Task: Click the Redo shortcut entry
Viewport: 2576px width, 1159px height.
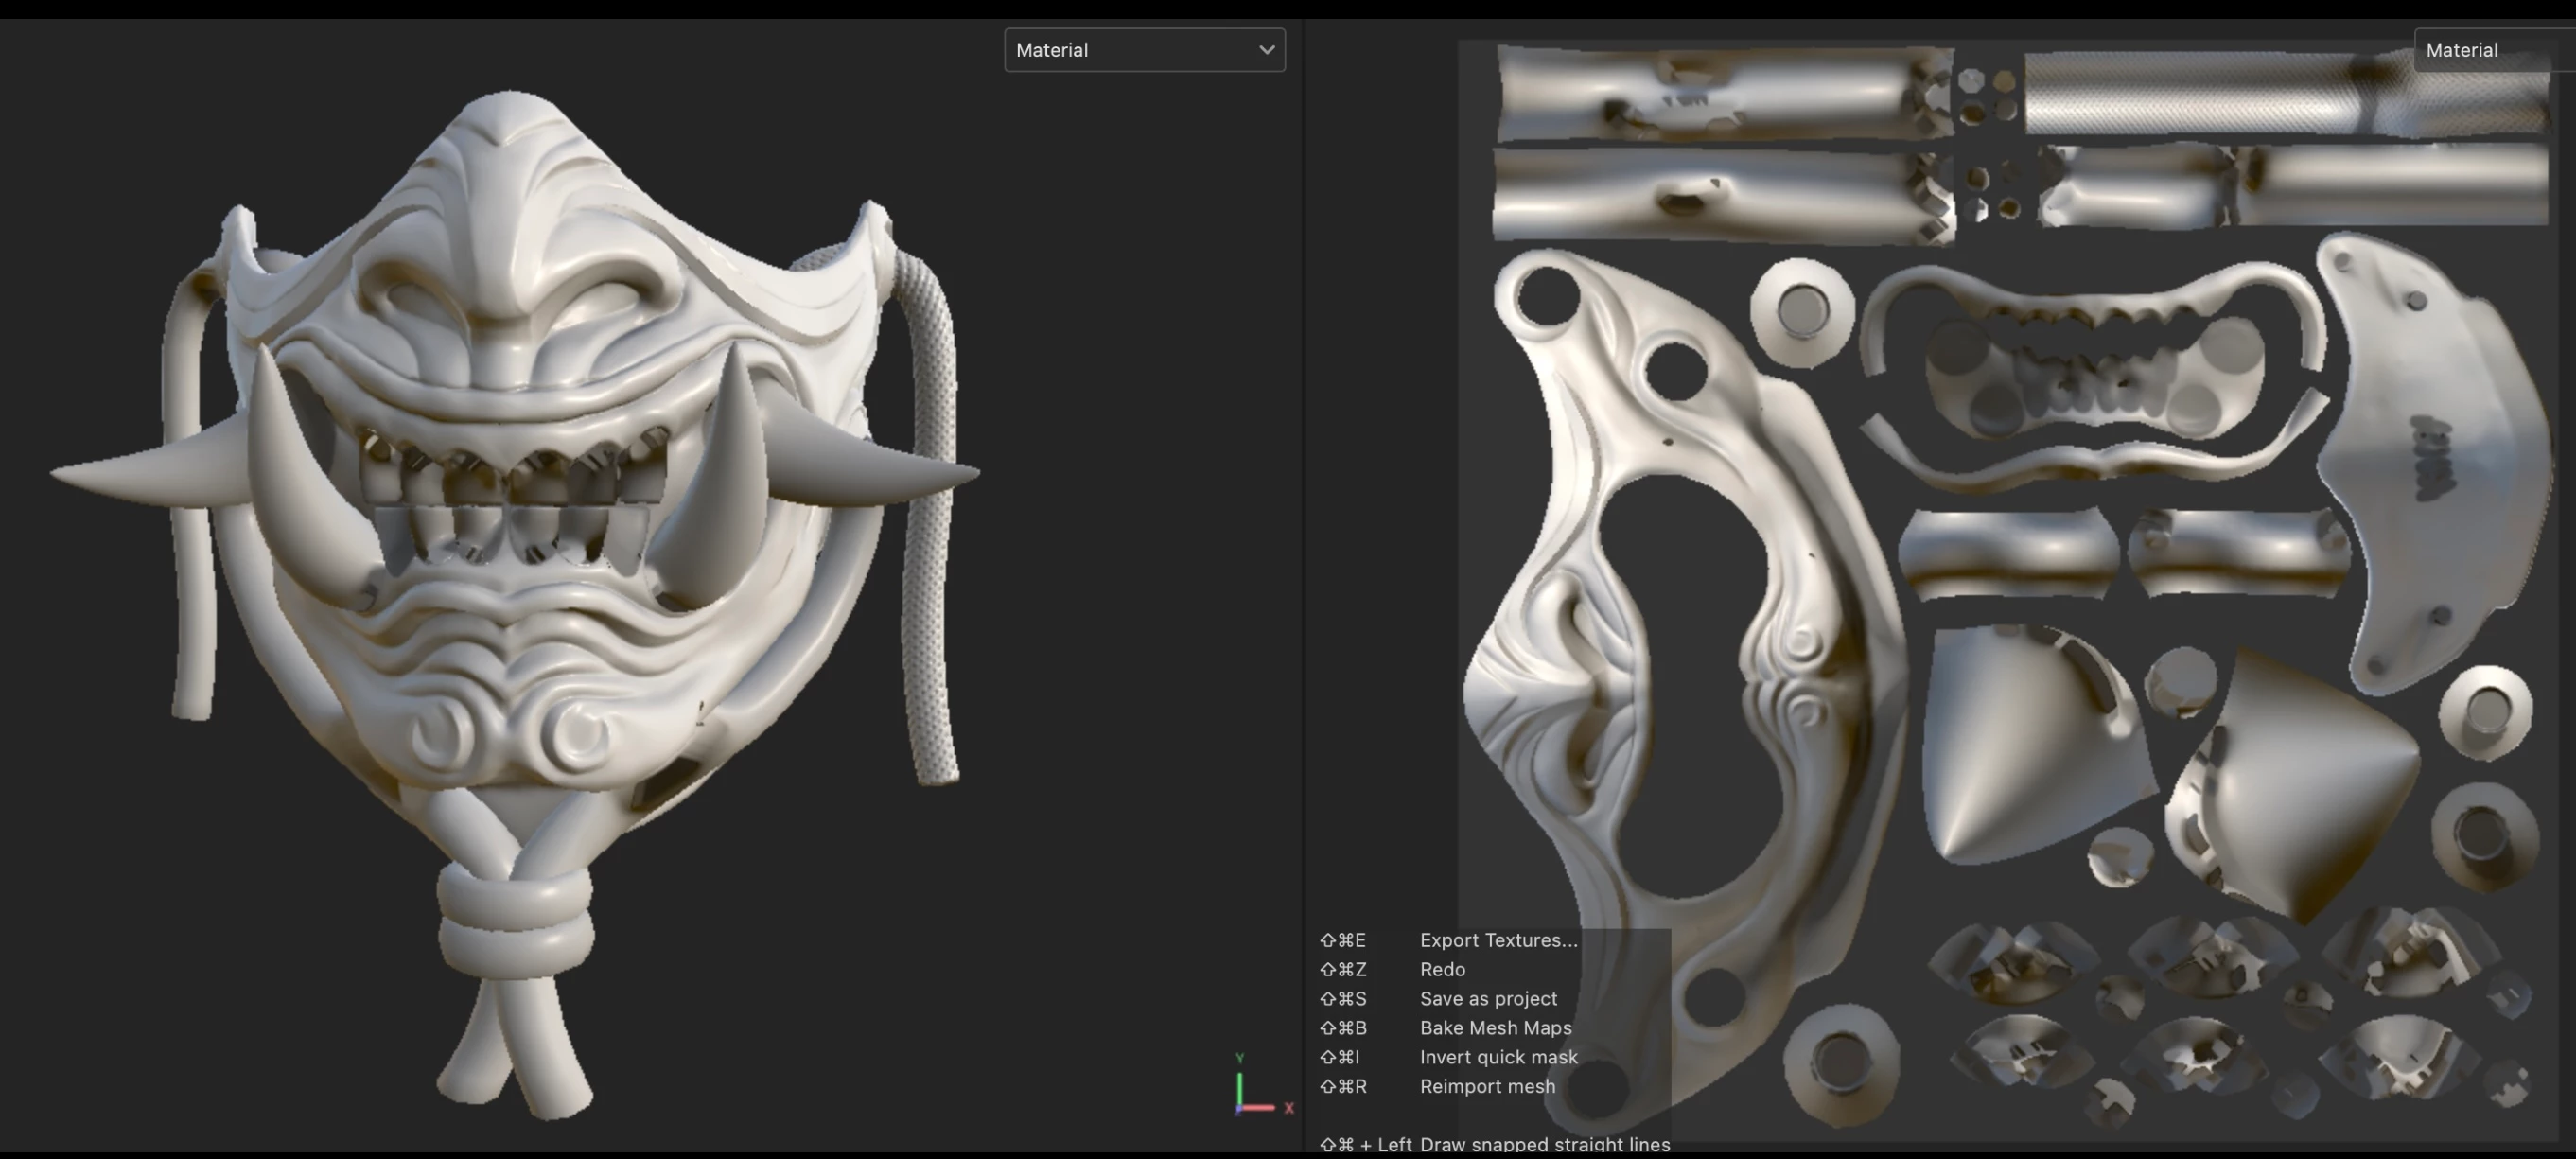Action: tap(1442, 969)
